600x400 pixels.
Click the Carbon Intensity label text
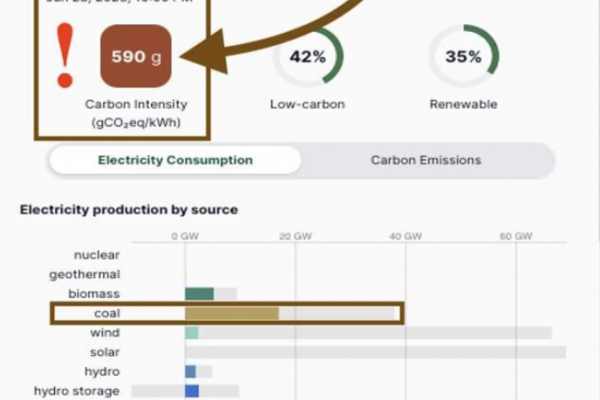[x=136, y=104]
